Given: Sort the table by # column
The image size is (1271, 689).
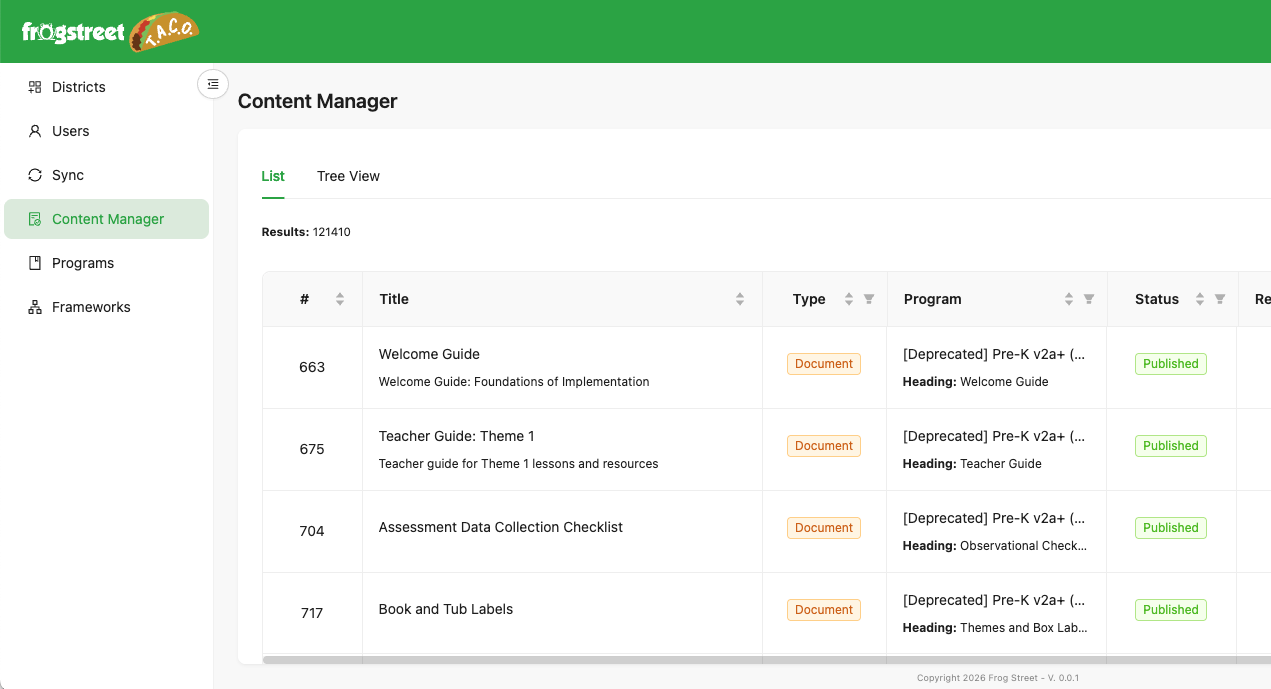Looking at the screenshot, I should [340, 299].
